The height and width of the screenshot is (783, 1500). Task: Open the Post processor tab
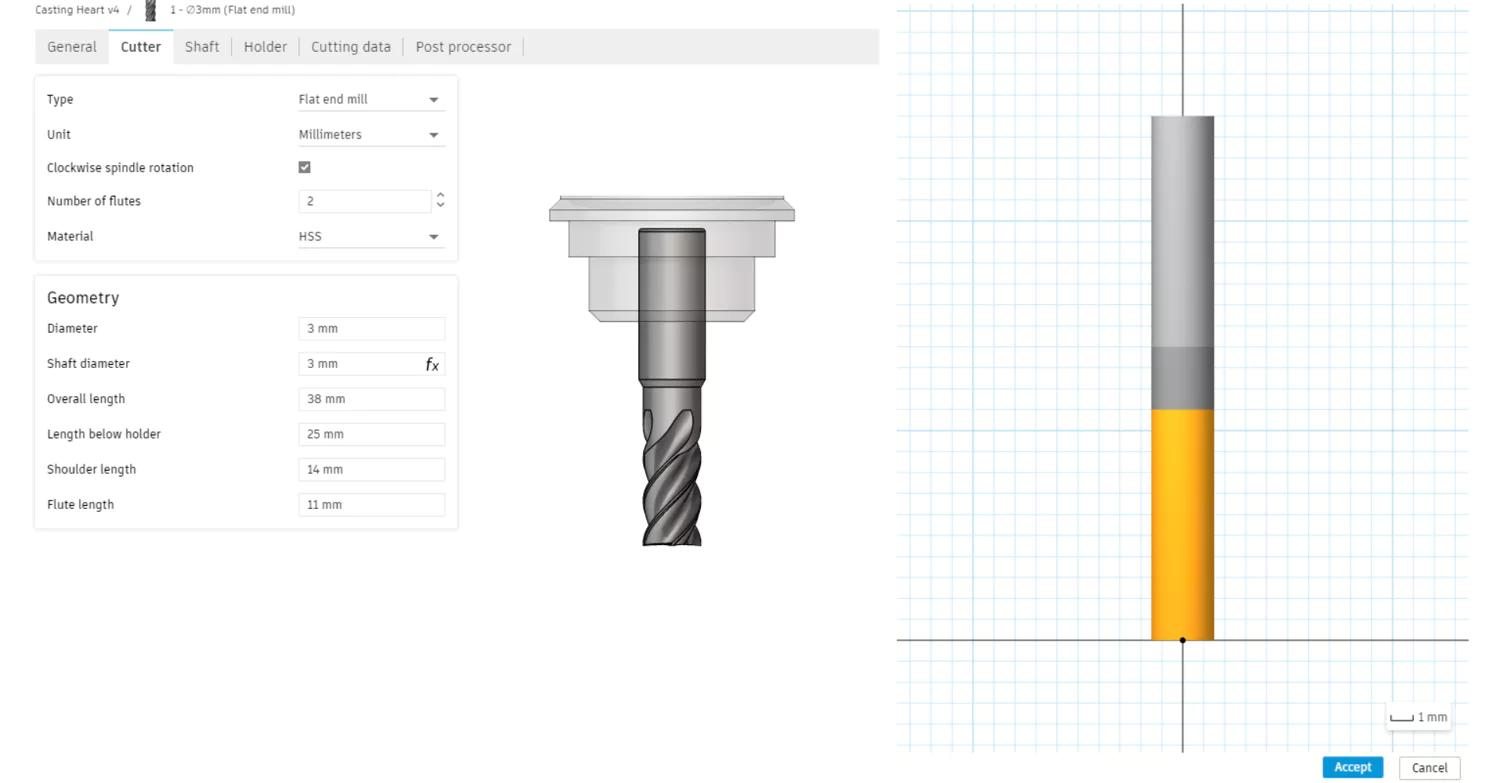pyautogui.click(x=463, y=47)
